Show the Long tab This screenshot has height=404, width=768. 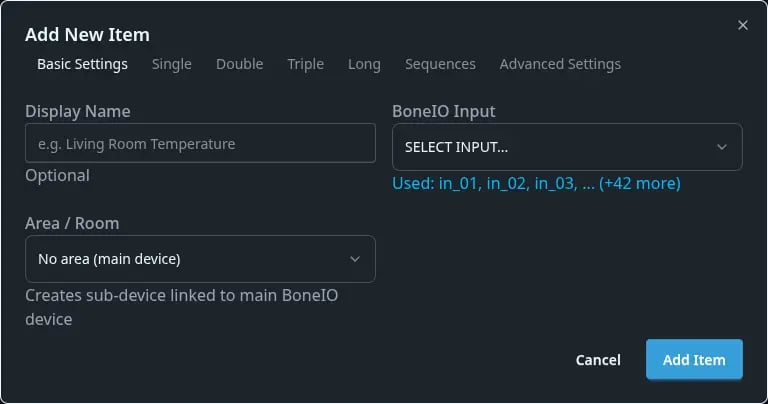[364, 64]
